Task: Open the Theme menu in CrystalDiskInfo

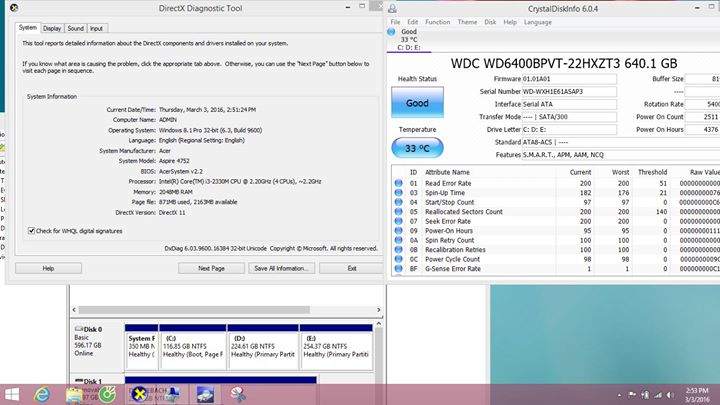Action: 467,22
